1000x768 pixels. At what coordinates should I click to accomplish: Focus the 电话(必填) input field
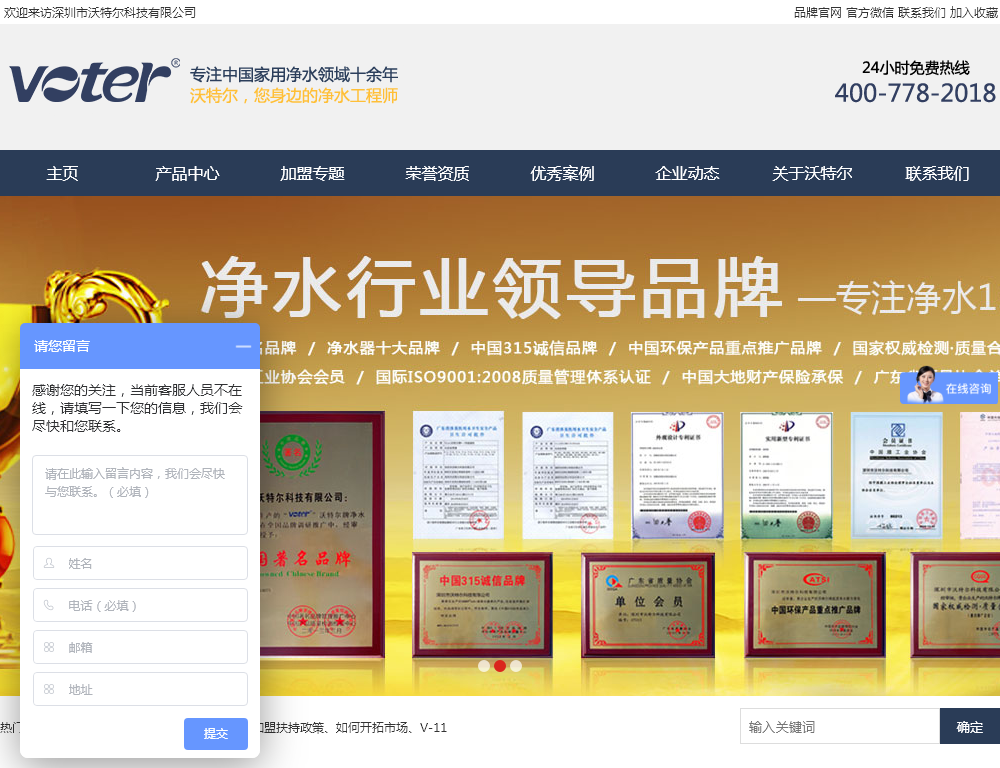(140, 605)
